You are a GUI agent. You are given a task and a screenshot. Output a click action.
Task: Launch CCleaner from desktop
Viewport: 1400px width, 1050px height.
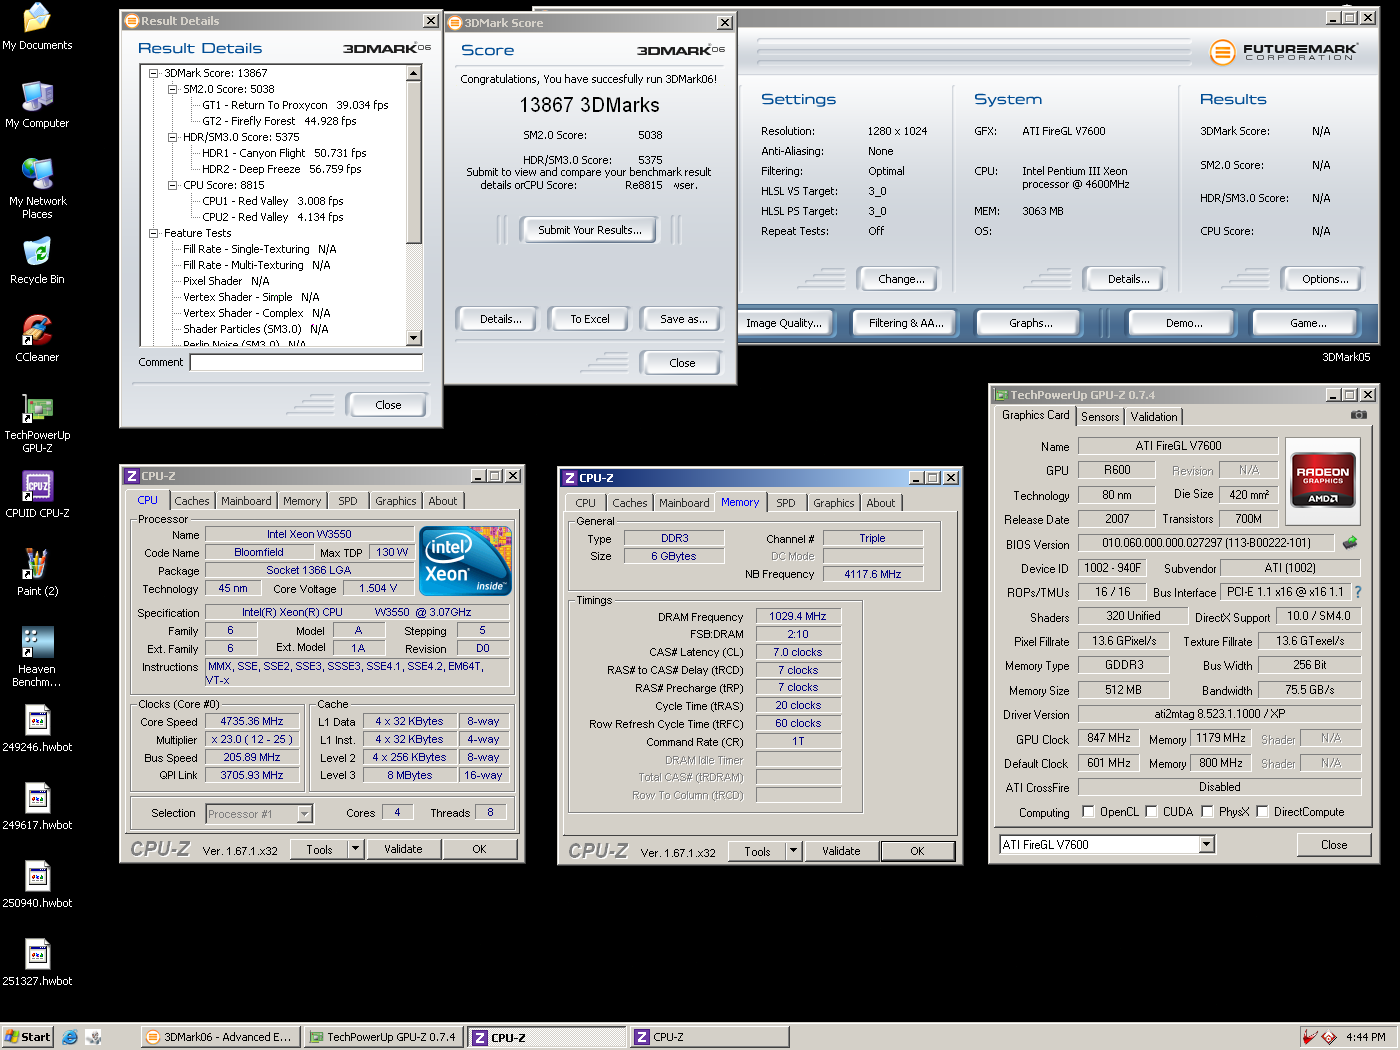[37, 339]
